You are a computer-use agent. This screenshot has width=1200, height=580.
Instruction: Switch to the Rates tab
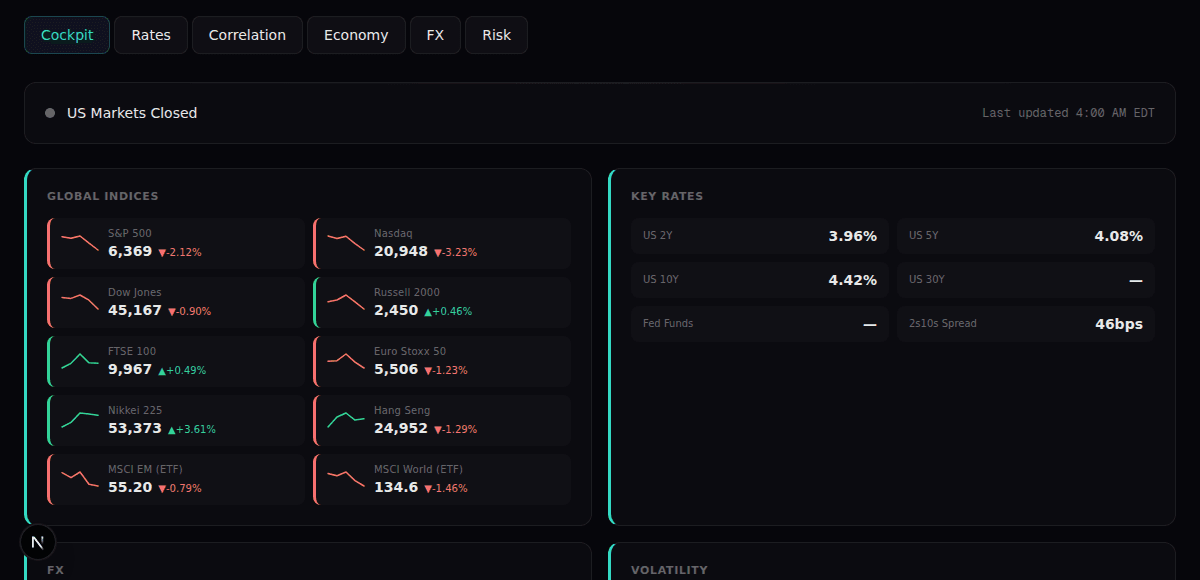[x=150, y=34]
